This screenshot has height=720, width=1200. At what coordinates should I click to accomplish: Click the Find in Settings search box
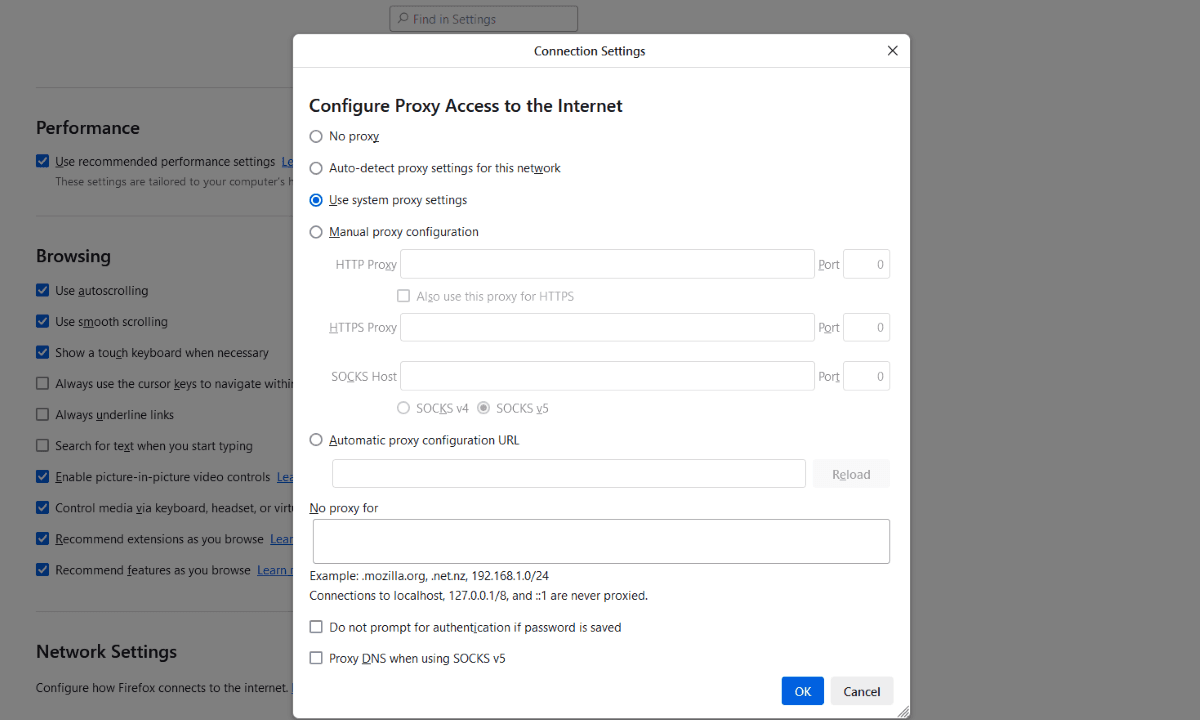point(484,19)
